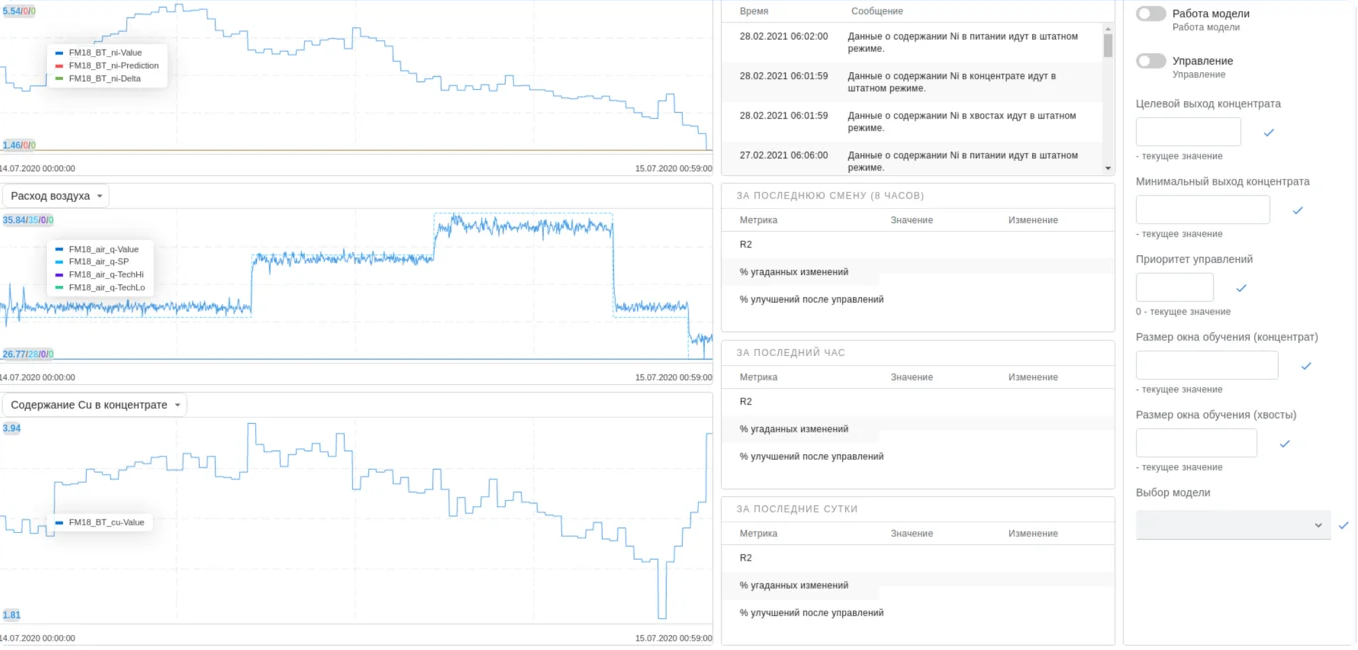Toggle FM18_air_q-TechLo legend series
1358x650 pixels.
[x=100, y=287]
